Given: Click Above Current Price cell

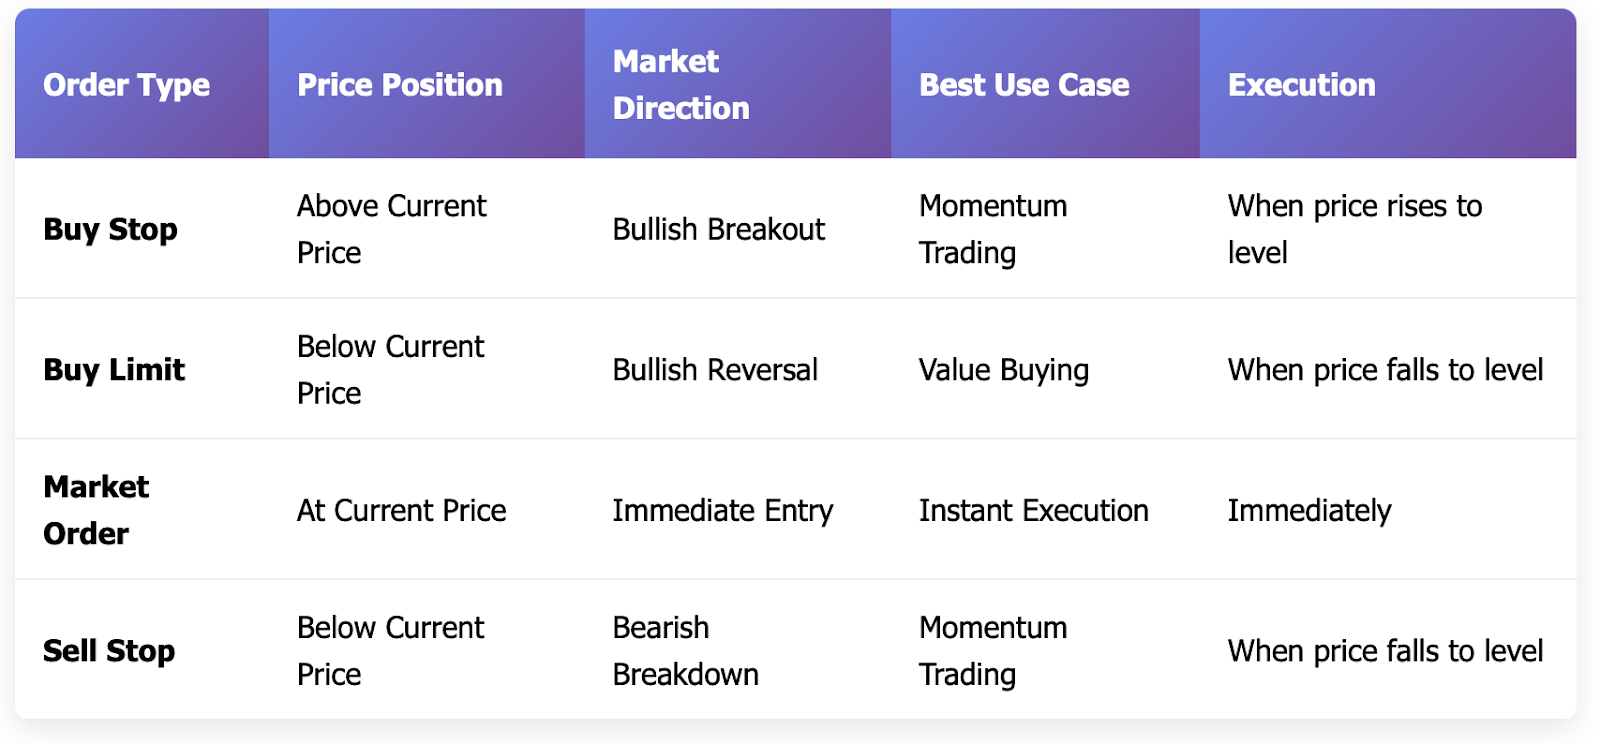Looking at the screenshot, I should pos(391,229).
